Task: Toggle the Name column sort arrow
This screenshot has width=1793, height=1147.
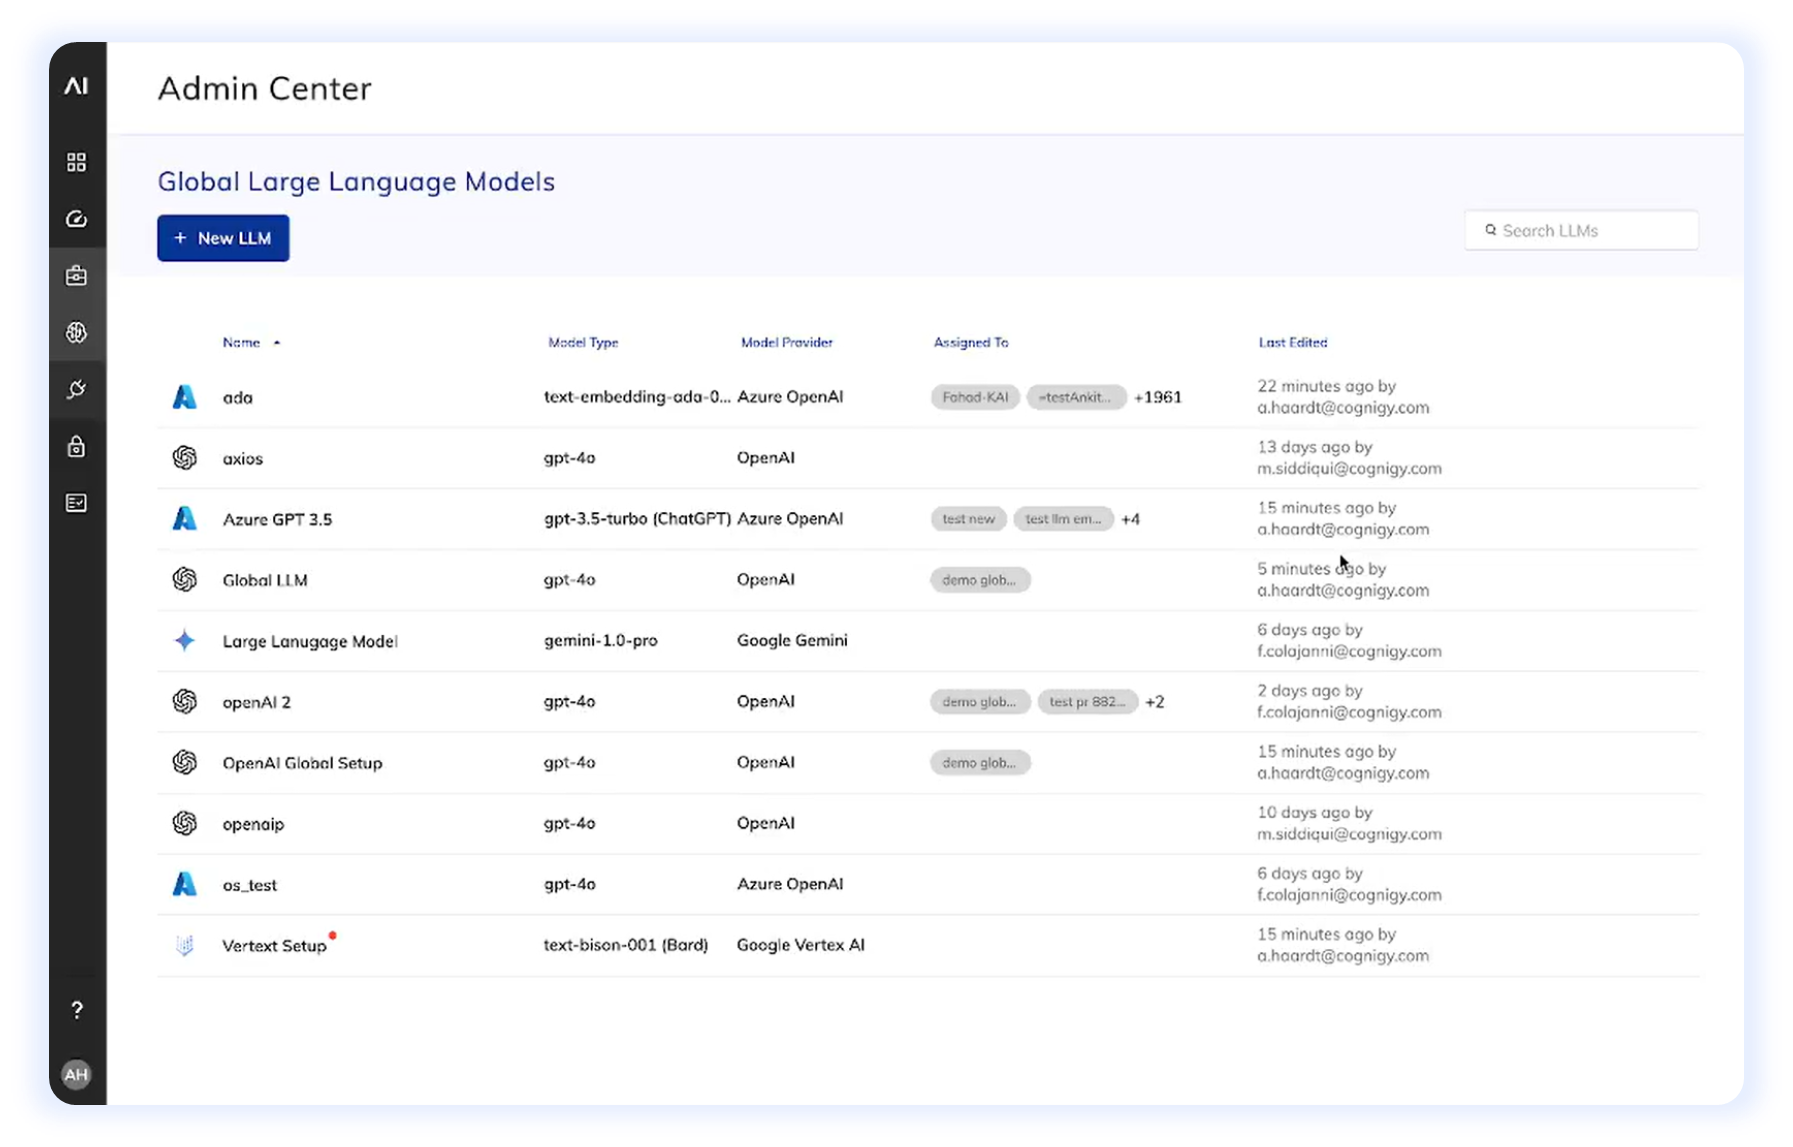Action: pos(277,343)
